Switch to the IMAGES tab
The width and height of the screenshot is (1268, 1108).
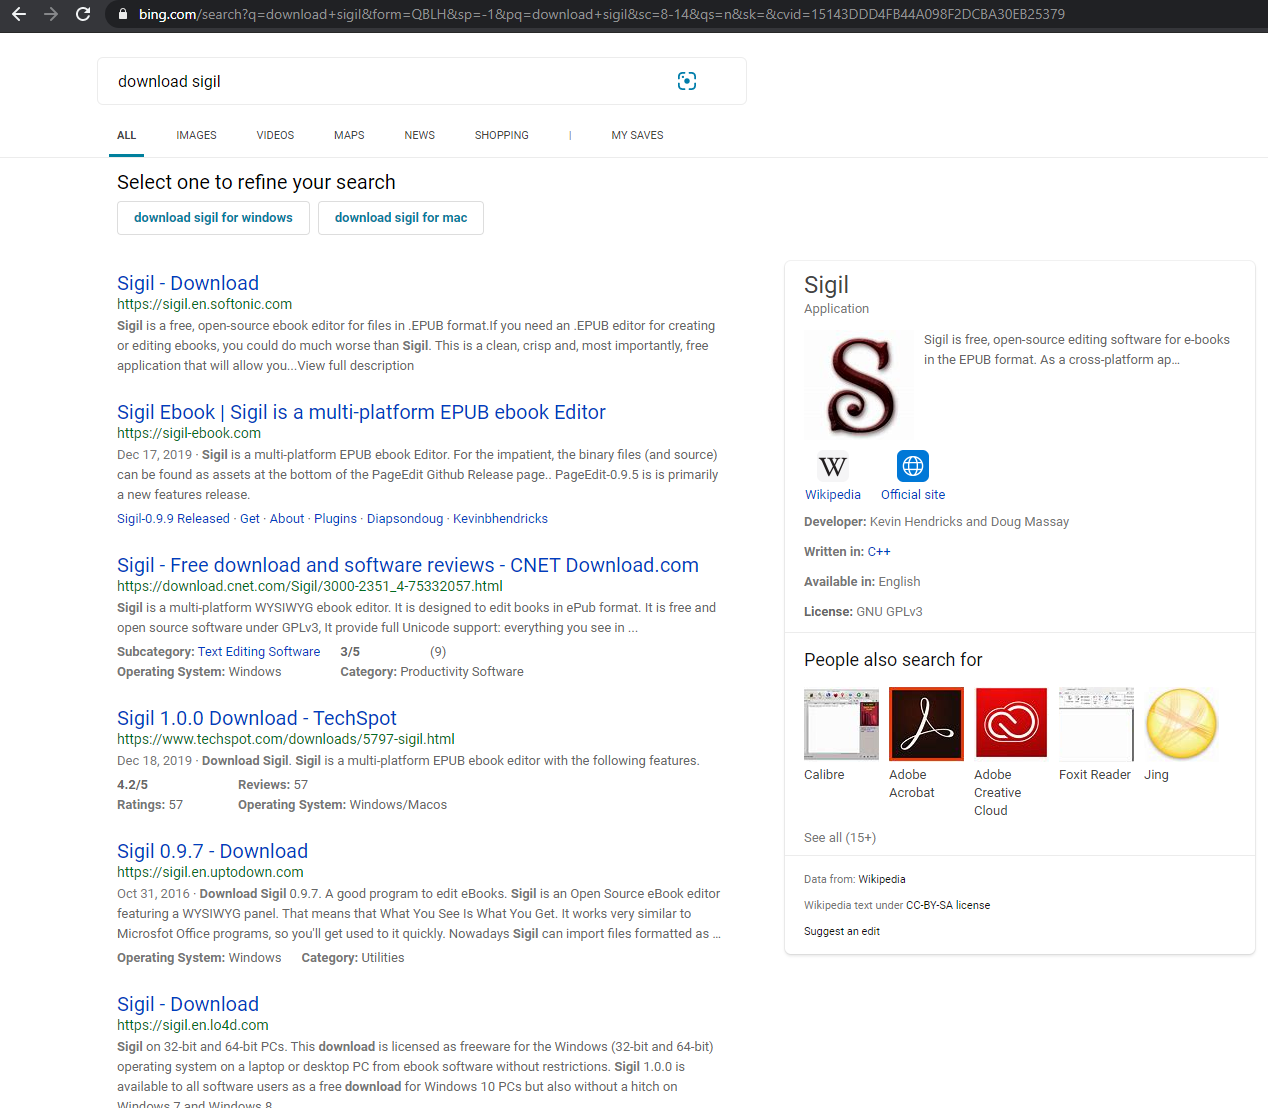coord(196,135)
